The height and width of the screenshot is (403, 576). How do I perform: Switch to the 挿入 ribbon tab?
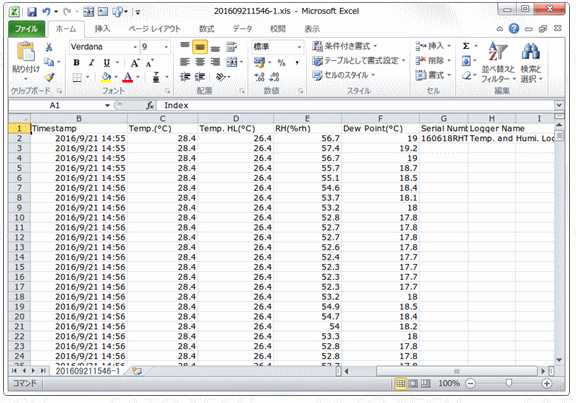pos(102,29)
